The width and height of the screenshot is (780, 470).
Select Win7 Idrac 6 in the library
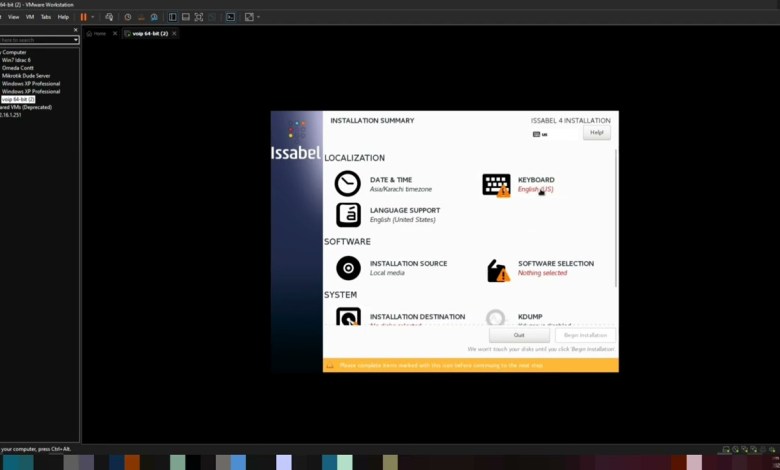16,60
